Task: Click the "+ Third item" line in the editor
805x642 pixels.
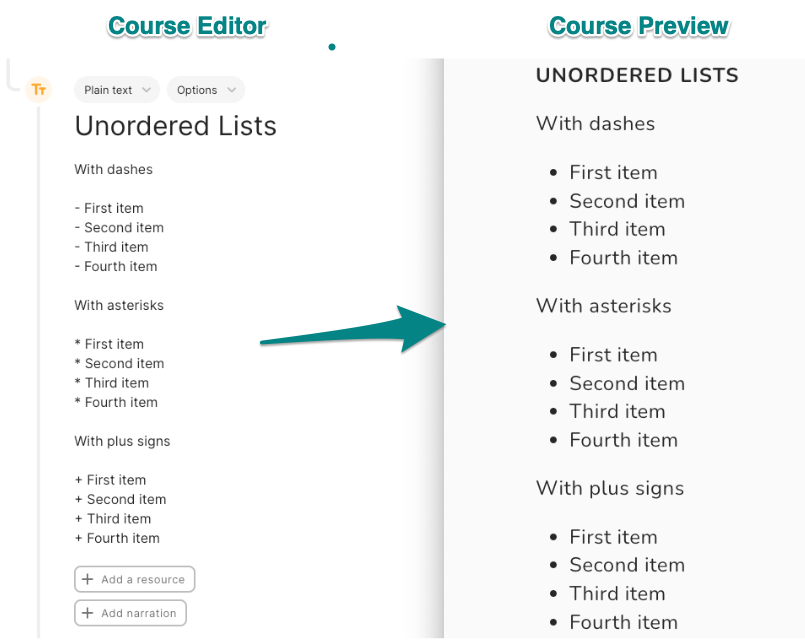Action: click(x=113, y=519)
